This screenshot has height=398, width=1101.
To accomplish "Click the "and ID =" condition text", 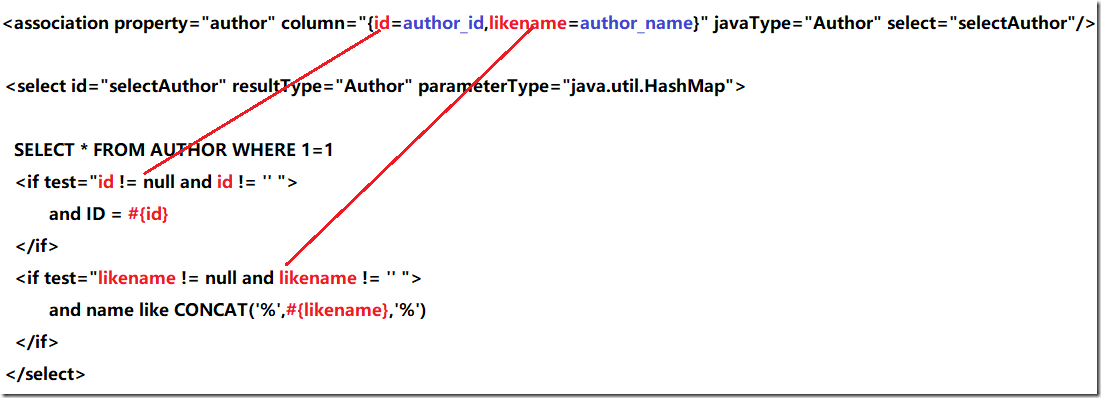I will click(x=86, y=214).
